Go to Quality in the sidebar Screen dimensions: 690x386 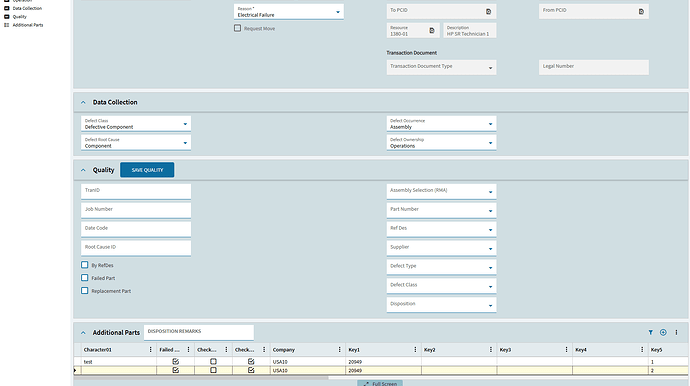[x=19, y=17]
